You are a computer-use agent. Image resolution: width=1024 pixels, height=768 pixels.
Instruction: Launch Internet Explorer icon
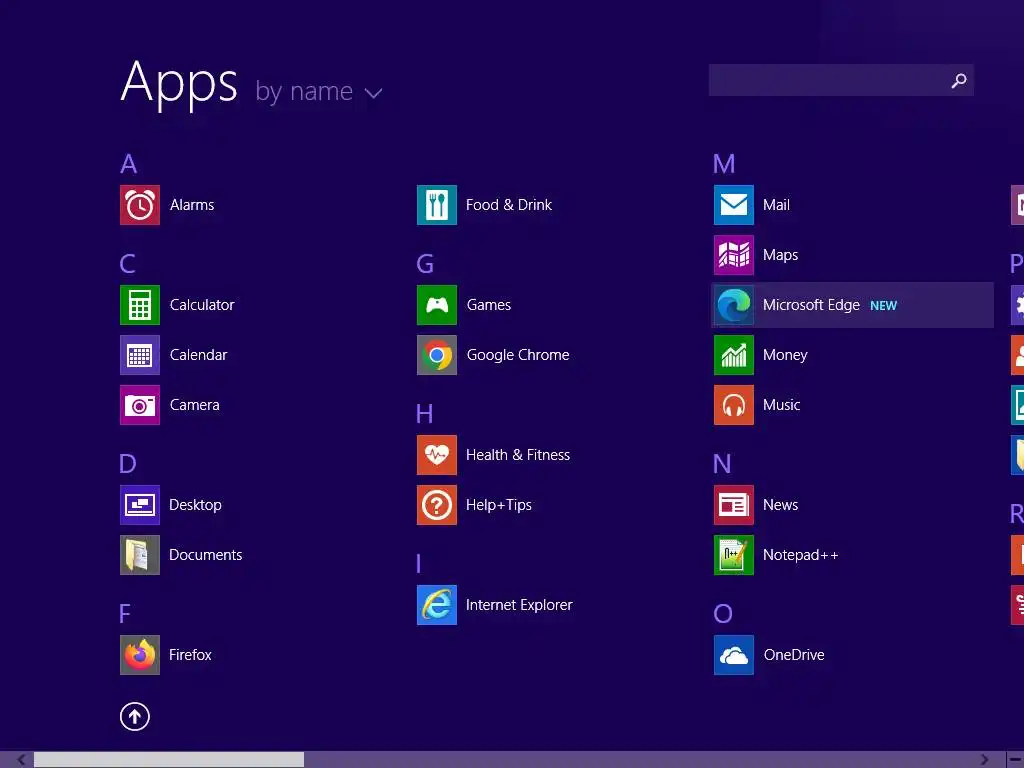437,605
